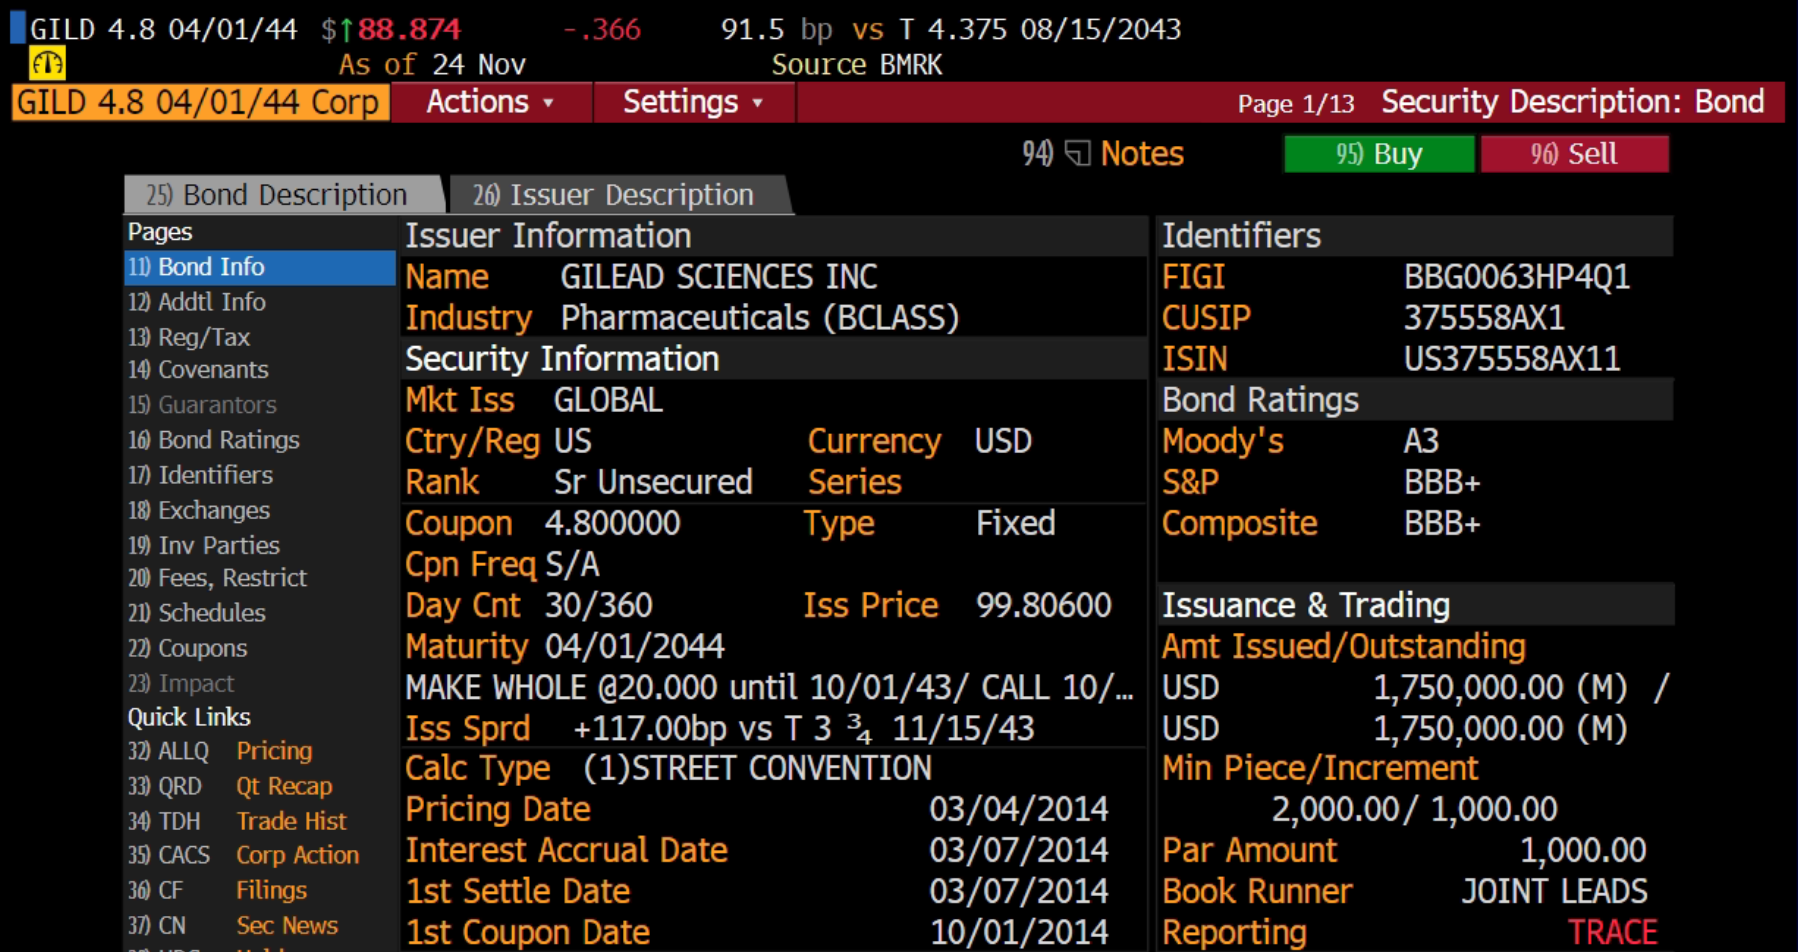Viewport: 1798px width, 952px height.
Task: Click the S&P rating BBB+
Action: click(1441, 482)
